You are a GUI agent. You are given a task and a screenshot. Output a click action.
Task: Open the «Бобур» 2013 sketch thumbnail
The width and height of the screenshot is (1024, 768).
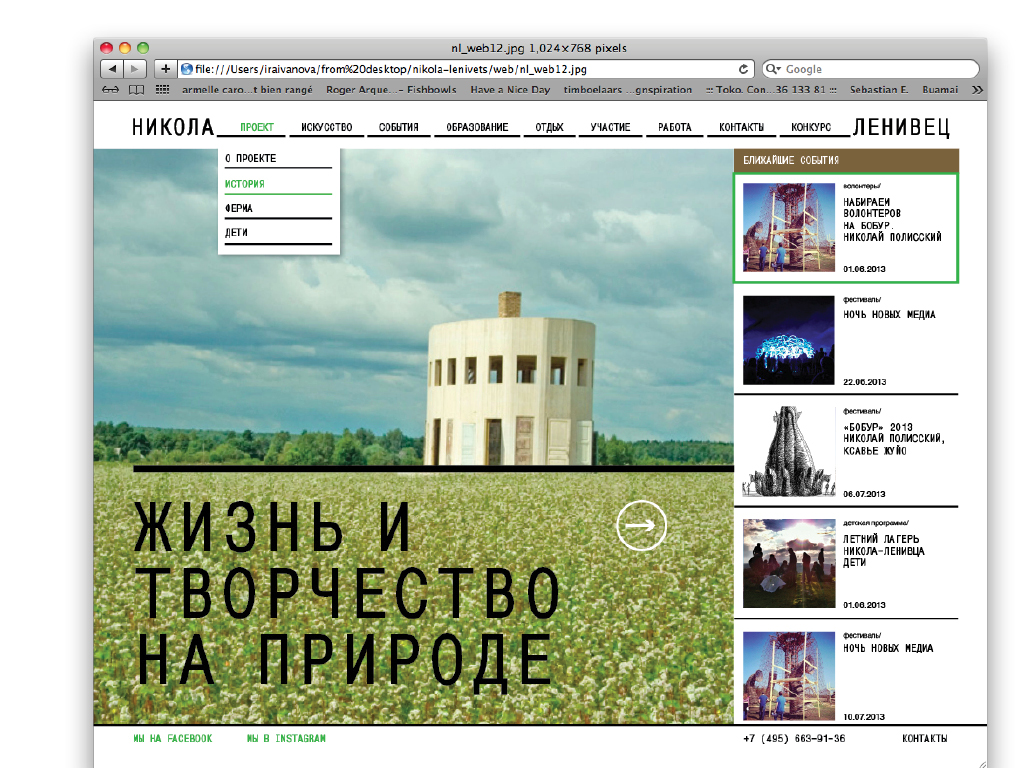tap(788, 452)
